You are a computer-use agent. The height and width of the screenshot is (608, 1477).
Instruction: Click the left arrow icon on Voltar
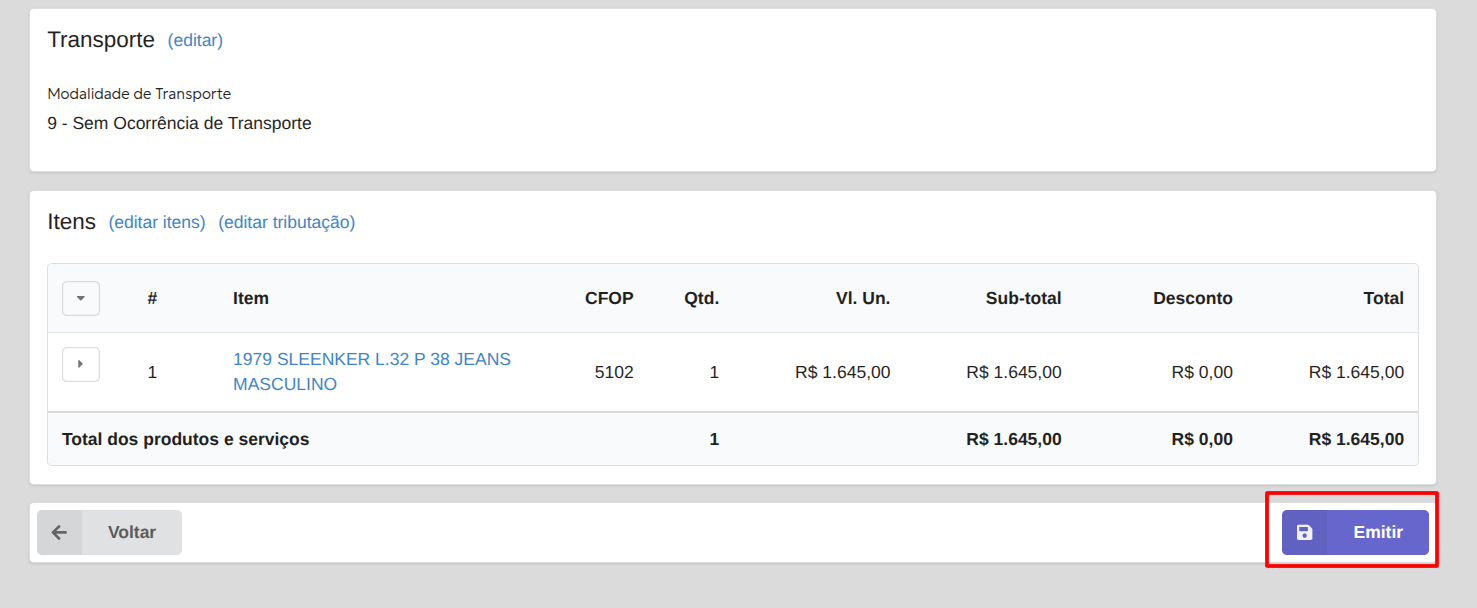[x=59, y=532]
